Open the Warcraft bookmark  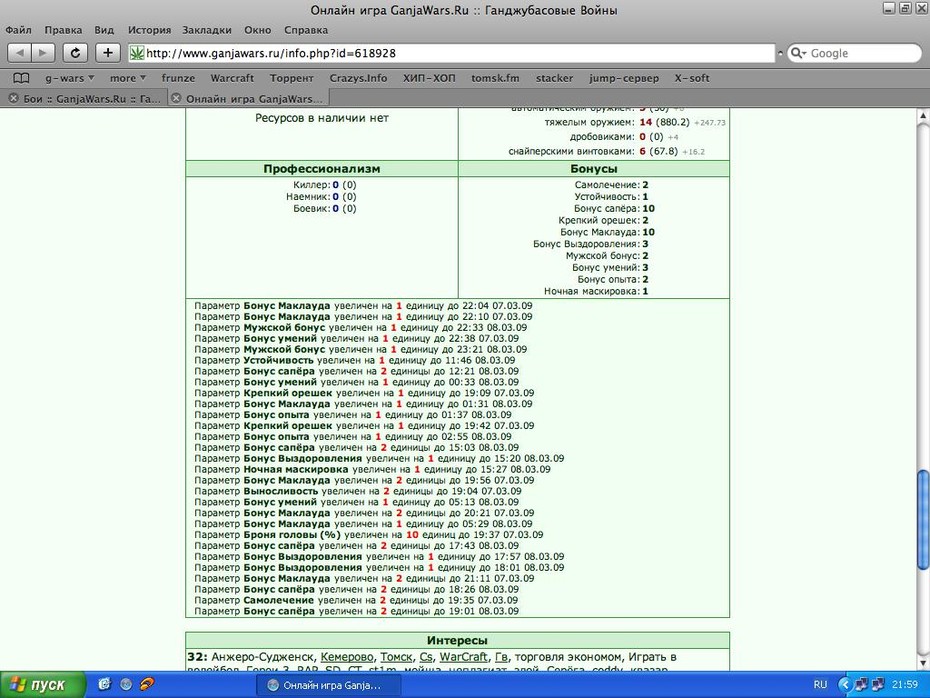(x=232, y=78)
